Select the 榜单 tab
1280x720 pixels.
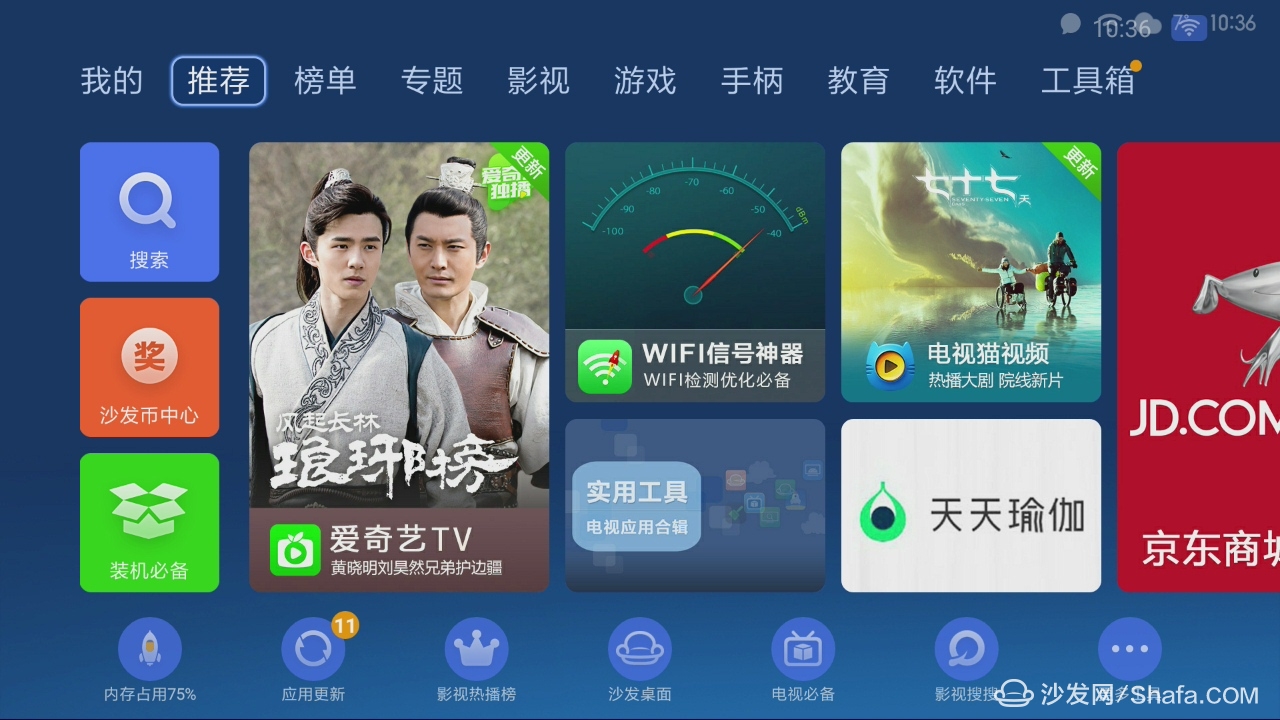(325, 81)
